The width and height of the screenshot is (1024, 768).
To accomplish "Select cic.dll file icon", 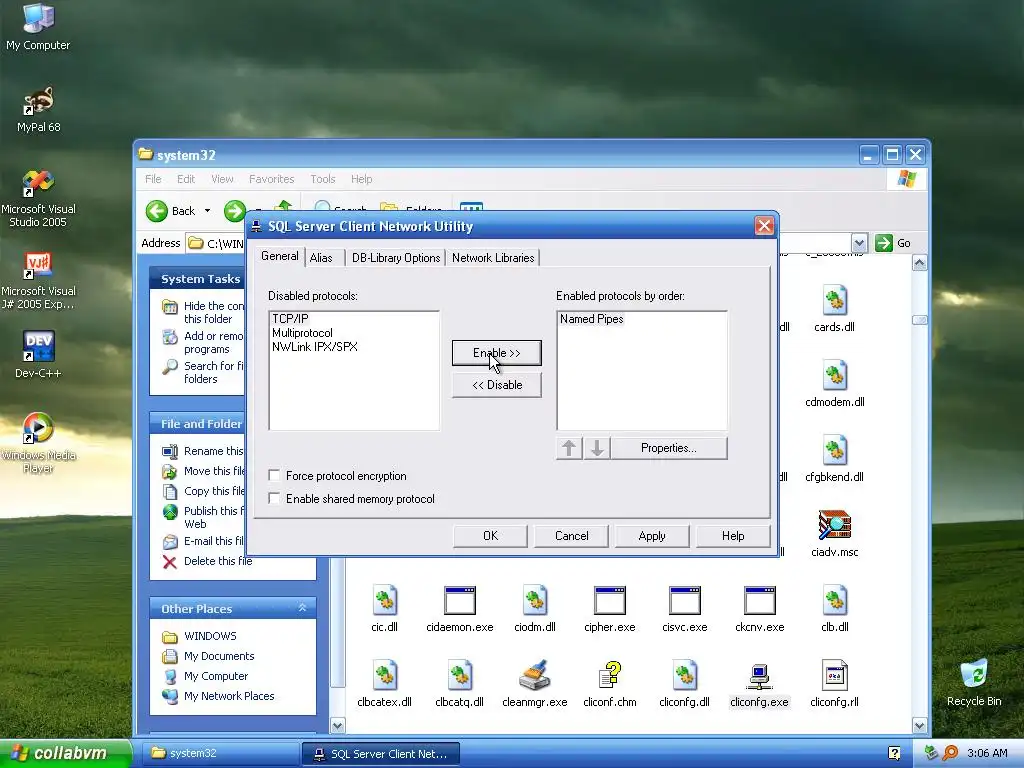I will (x=384, y=609).
